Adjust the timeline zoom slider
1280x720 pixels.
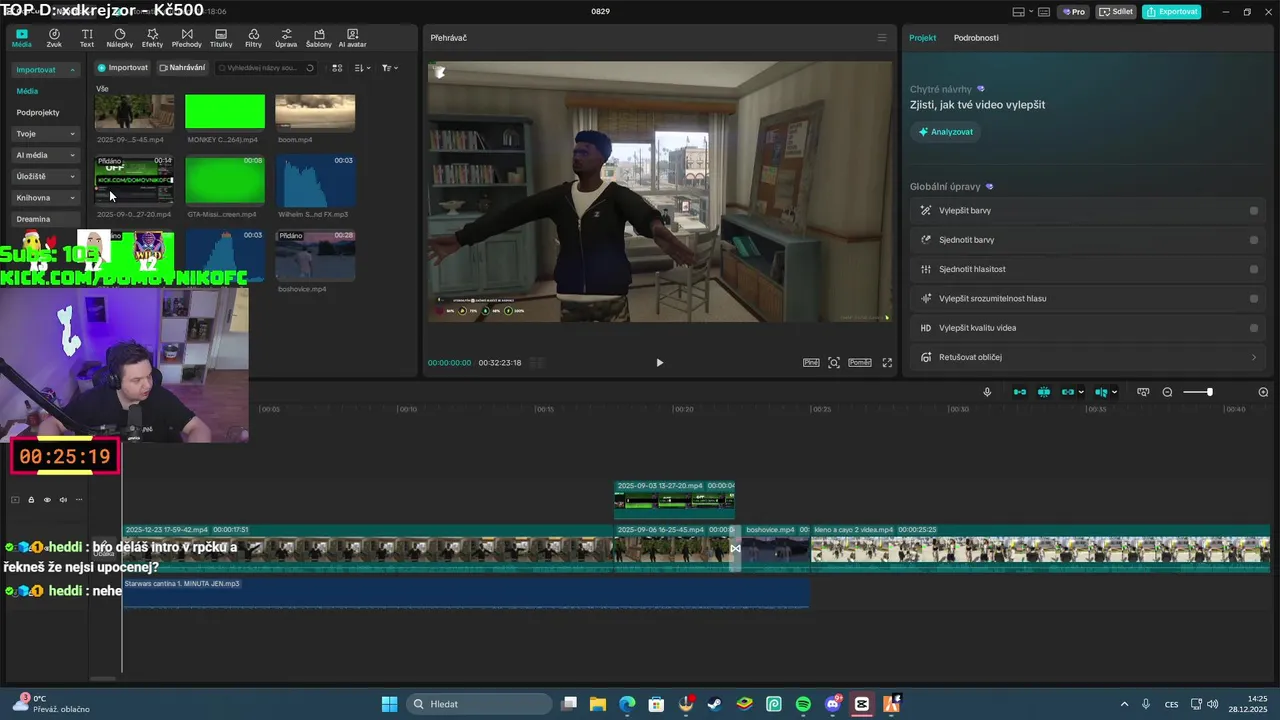[1209, 392]
